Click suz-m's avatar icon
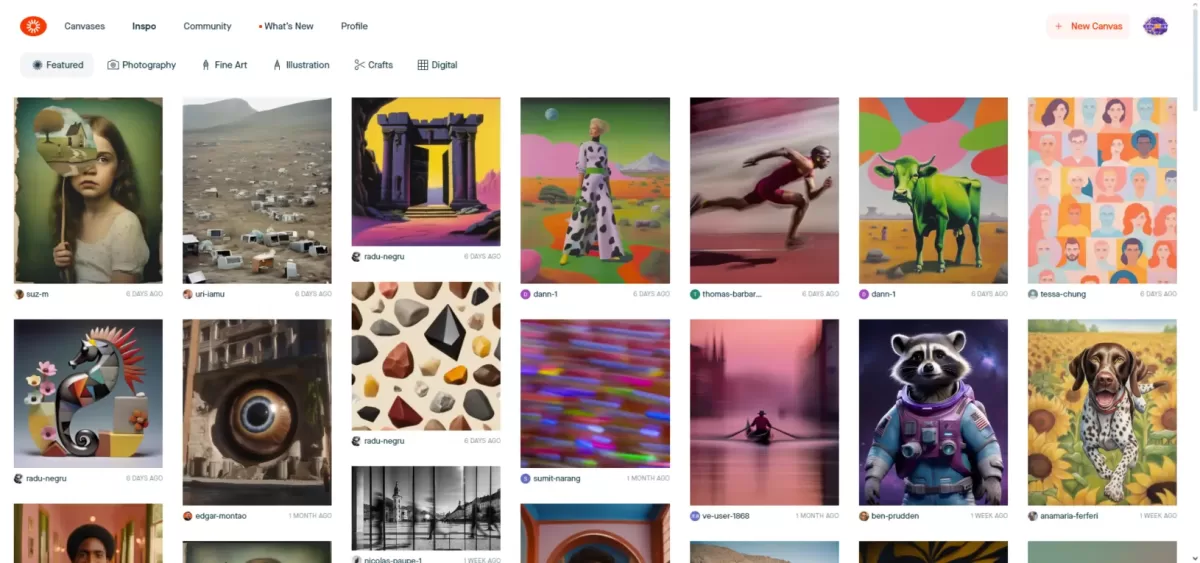The image size is (1200, 563). (x=19, y=294)
